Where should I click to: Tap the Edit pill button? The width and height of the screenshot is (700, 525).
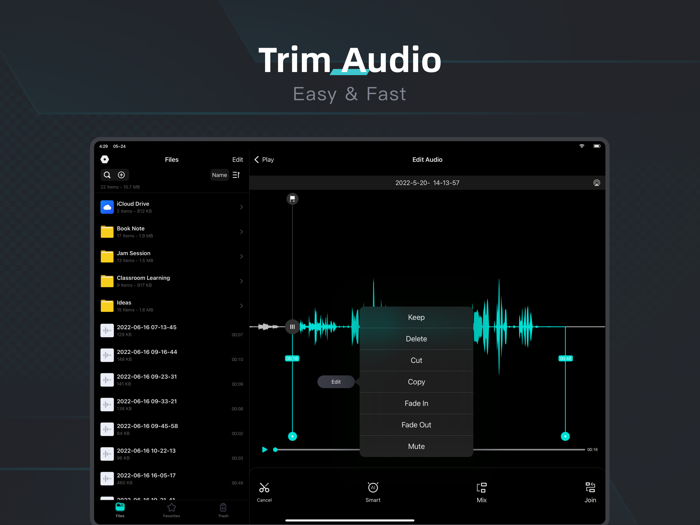point(336,382)
